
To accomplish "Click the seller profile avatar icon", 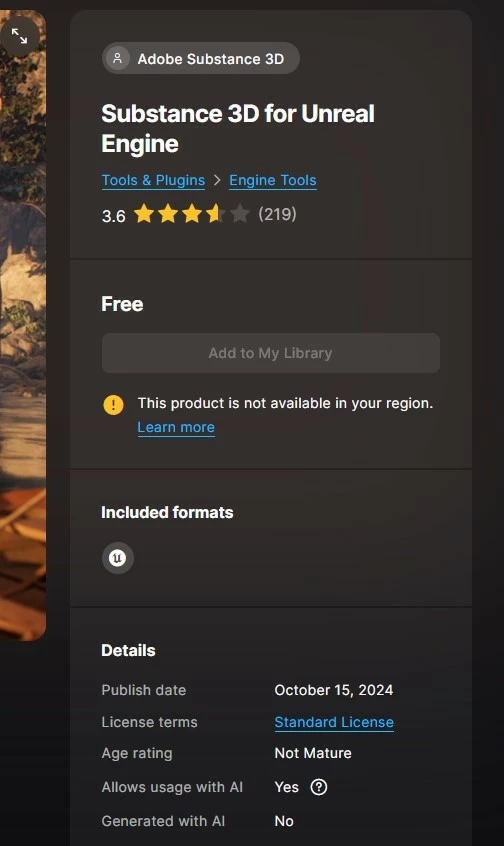I will pos(117,58).
